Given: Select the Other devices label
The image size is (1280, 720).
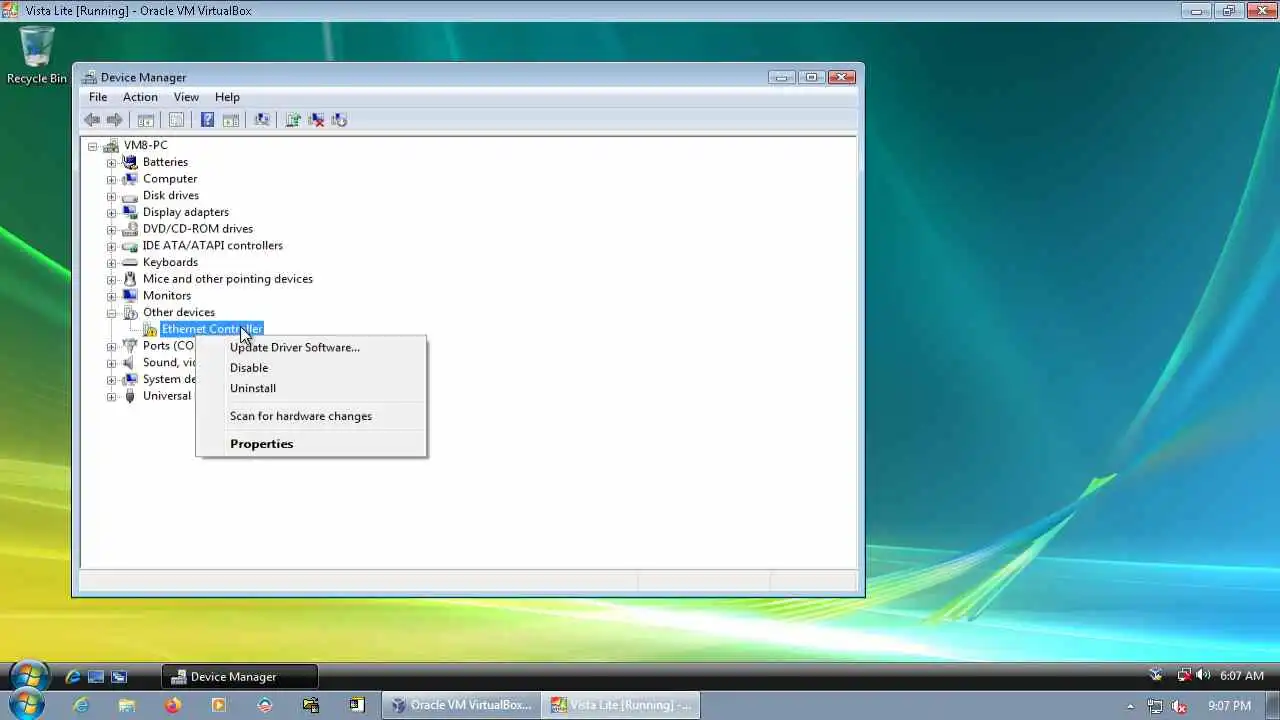Looking at the screenshot, I should click(x=179, y=312).
